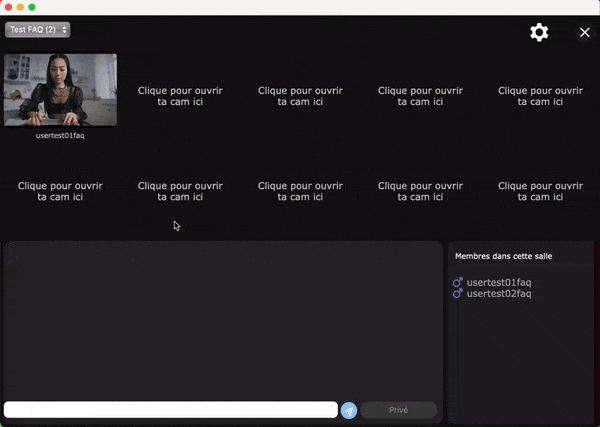The height and width of the screenshot is (427, 600).
Task: Click the green macOS fullscreen window button
Action: pos(32,7)
